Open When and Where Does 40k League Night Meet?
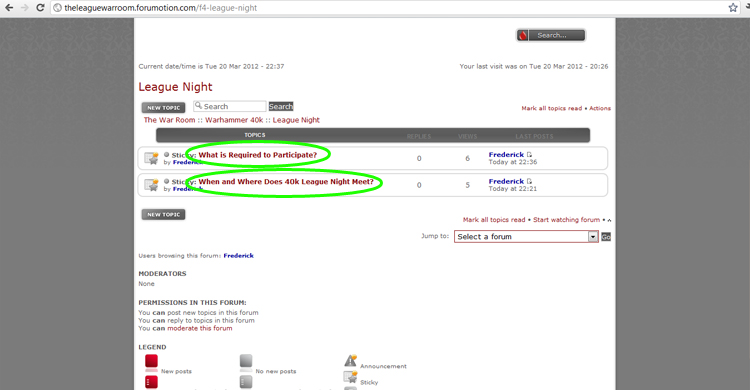 [286, 182]
